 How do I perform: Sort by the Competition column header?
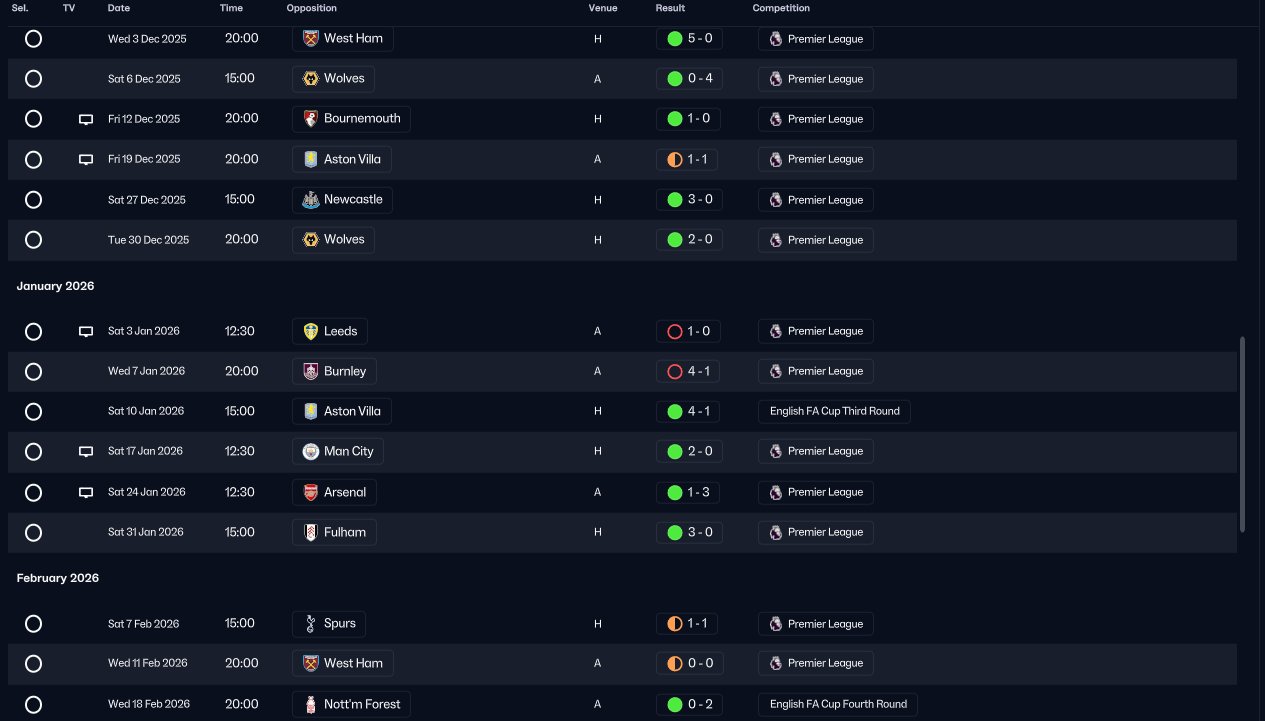pyautogui.click(x=781, y=8)
